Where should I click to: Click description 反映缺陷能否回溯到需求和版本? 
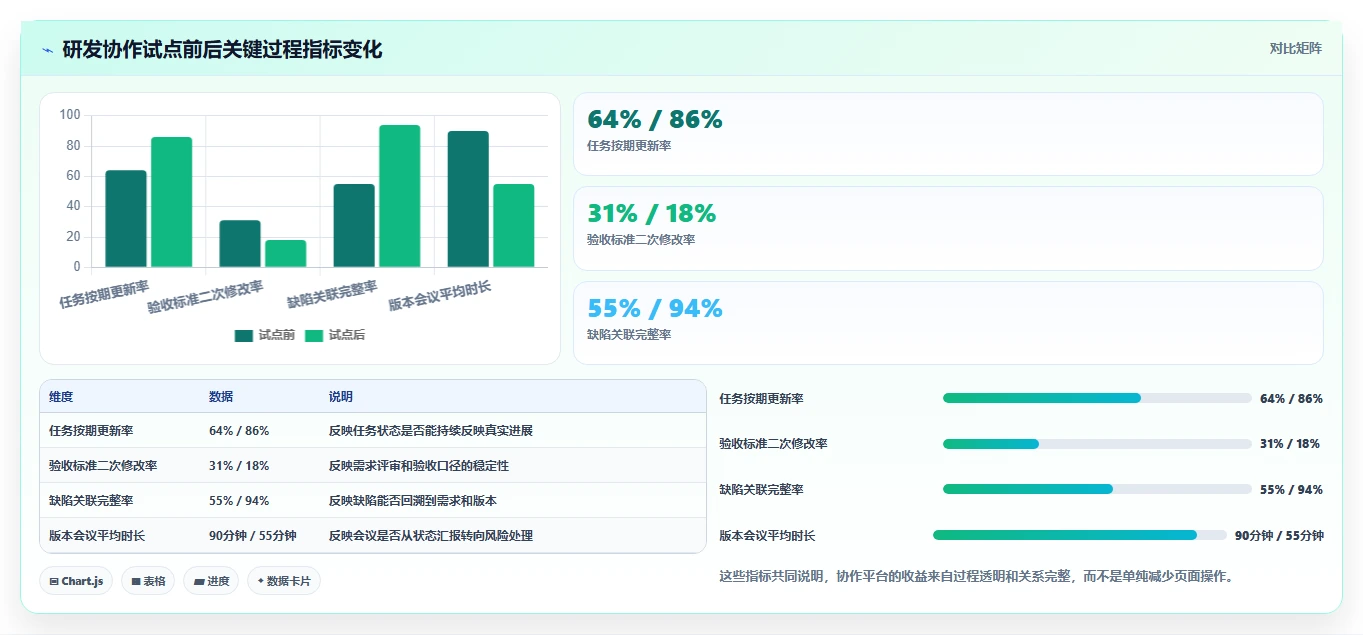coord(413,501)
